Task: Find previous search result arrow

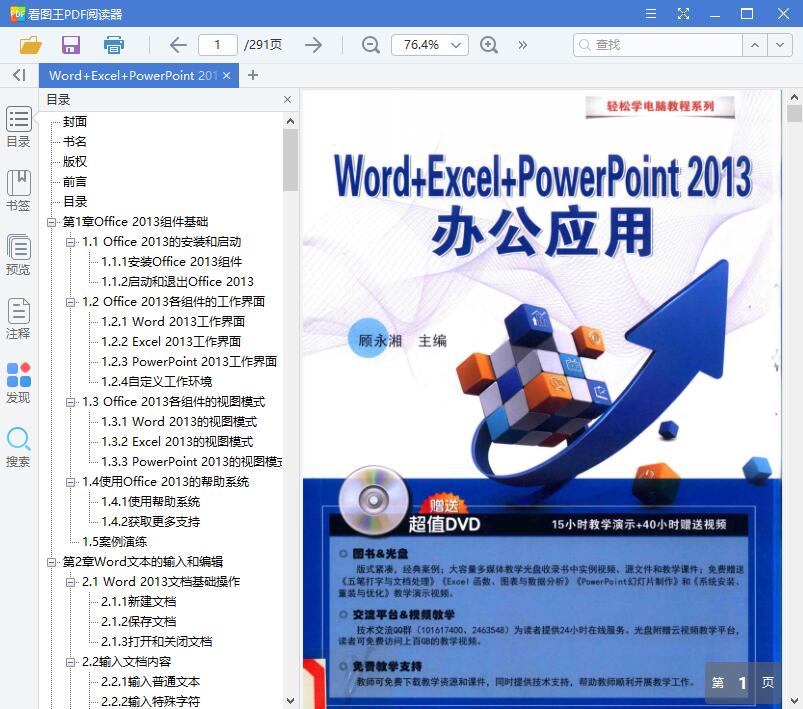Action: click(755, 45)
